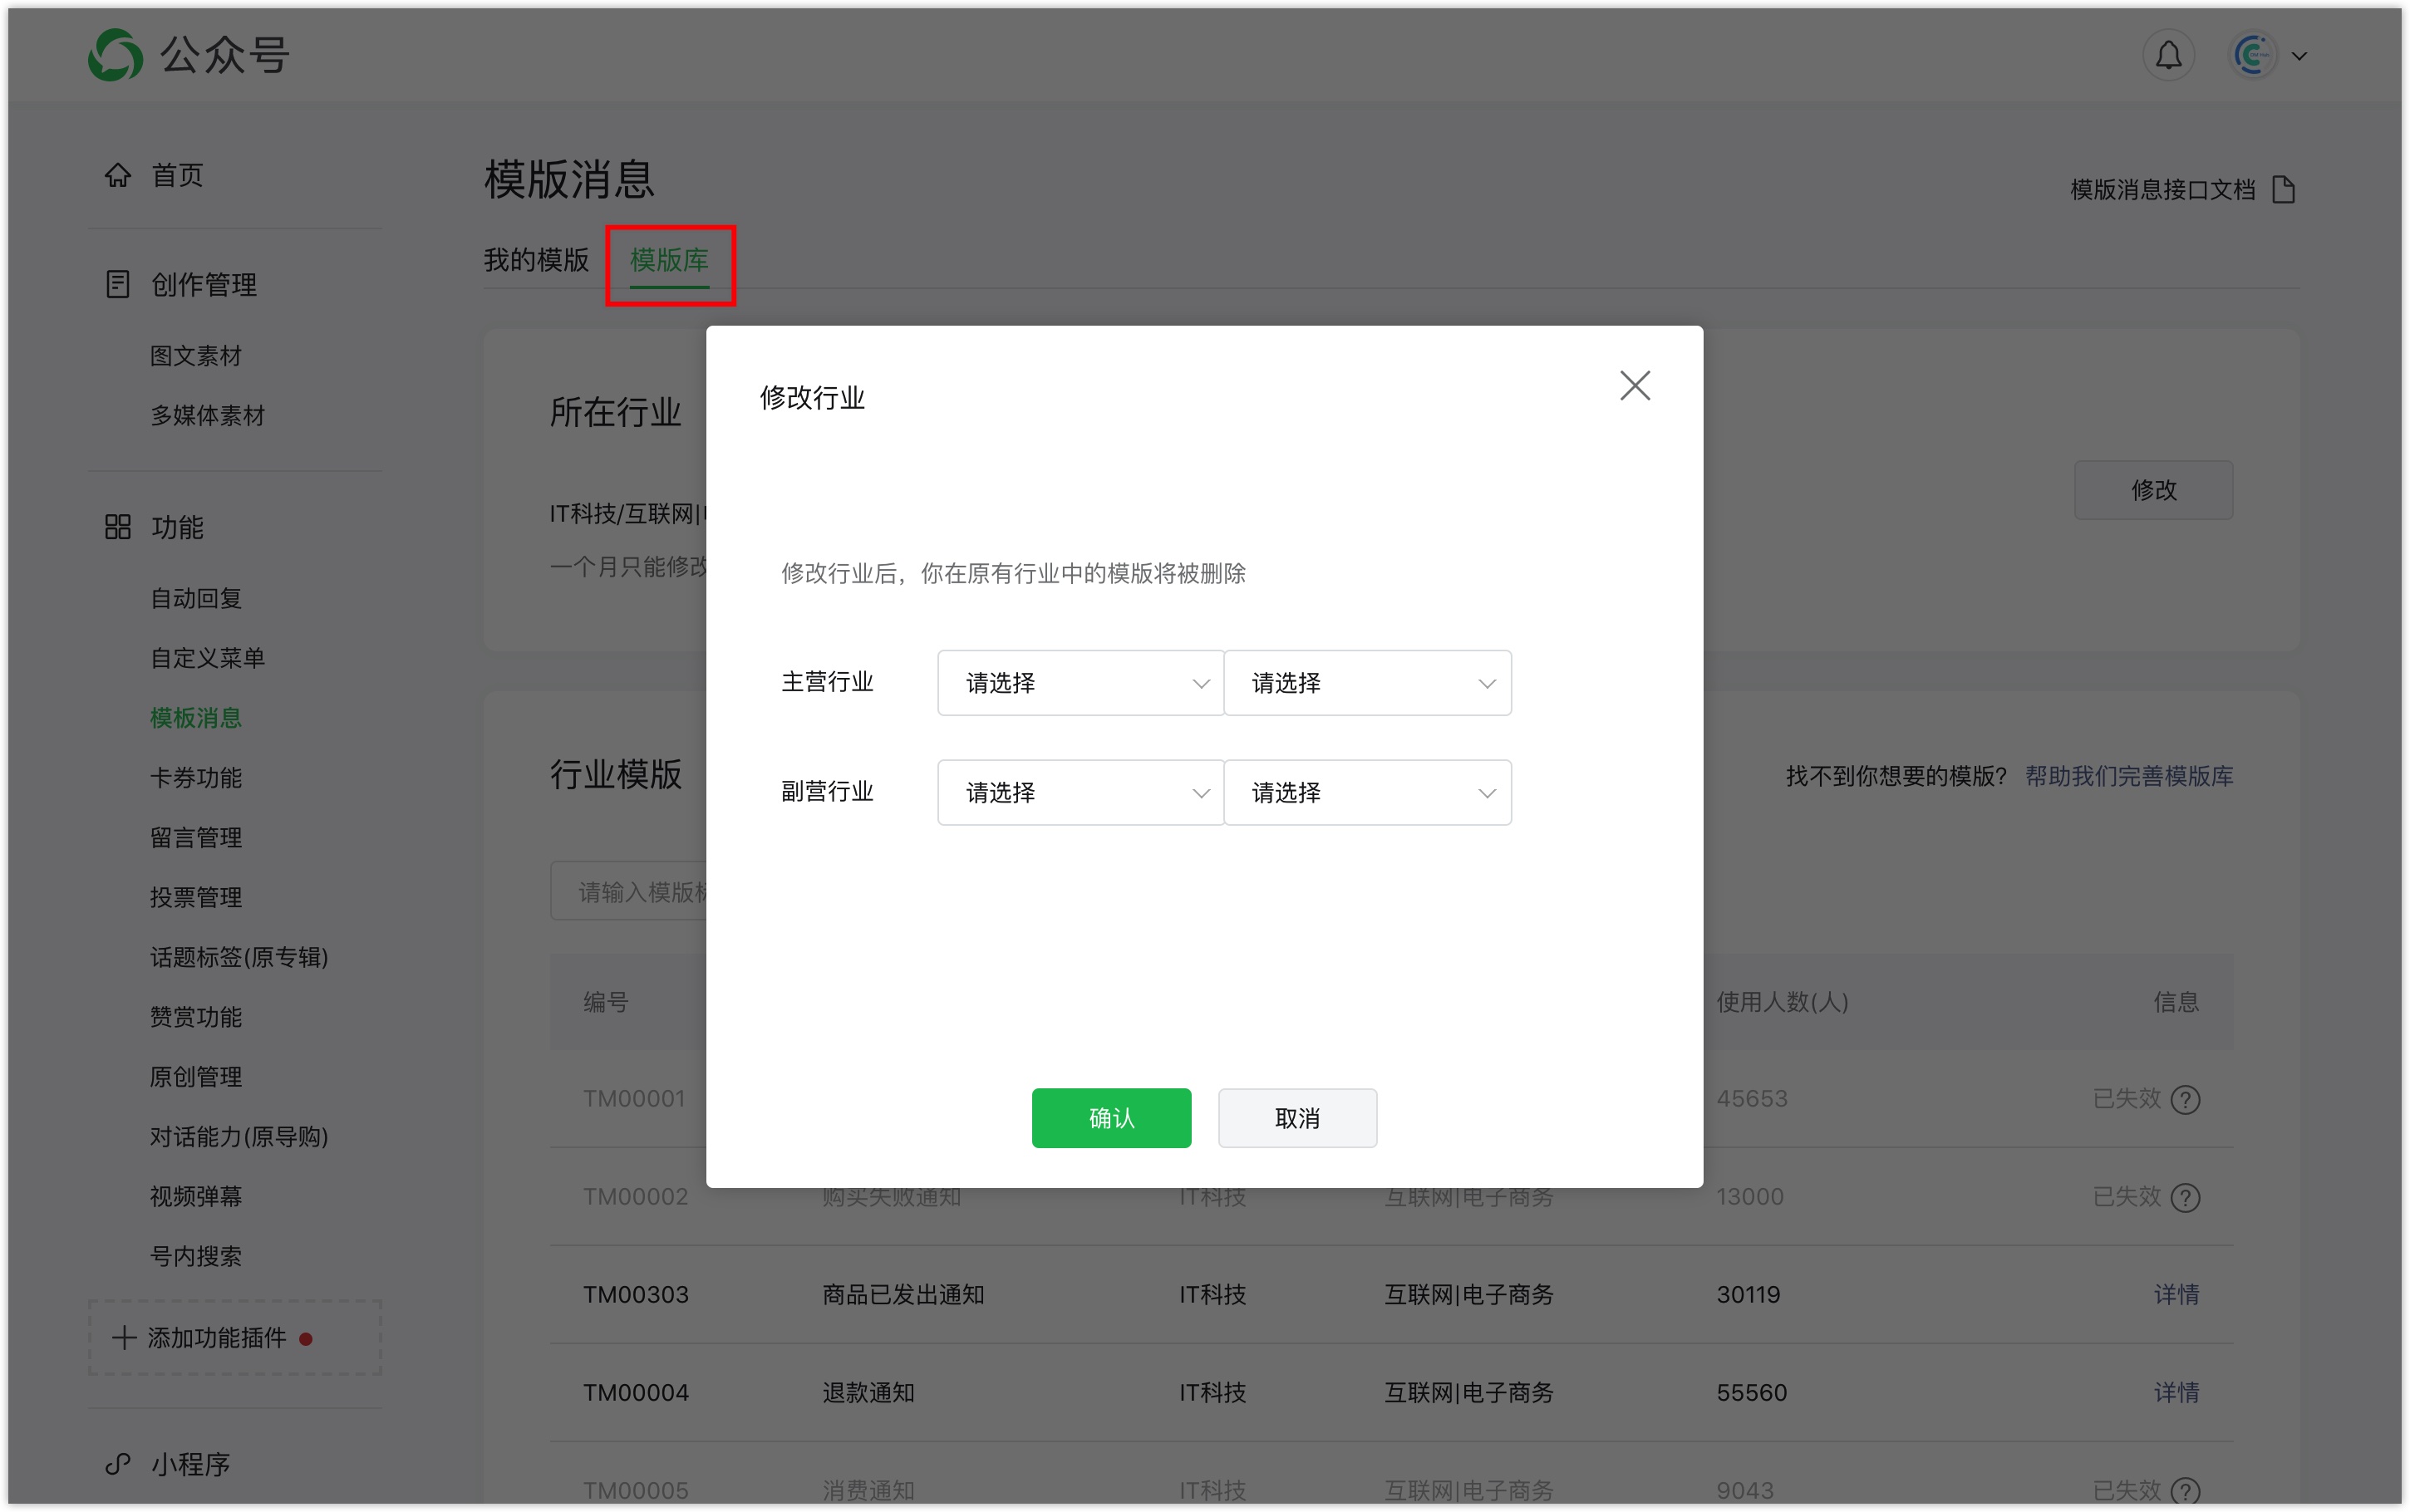
Task: Click the template search input field
Action: tap(628, 891)
